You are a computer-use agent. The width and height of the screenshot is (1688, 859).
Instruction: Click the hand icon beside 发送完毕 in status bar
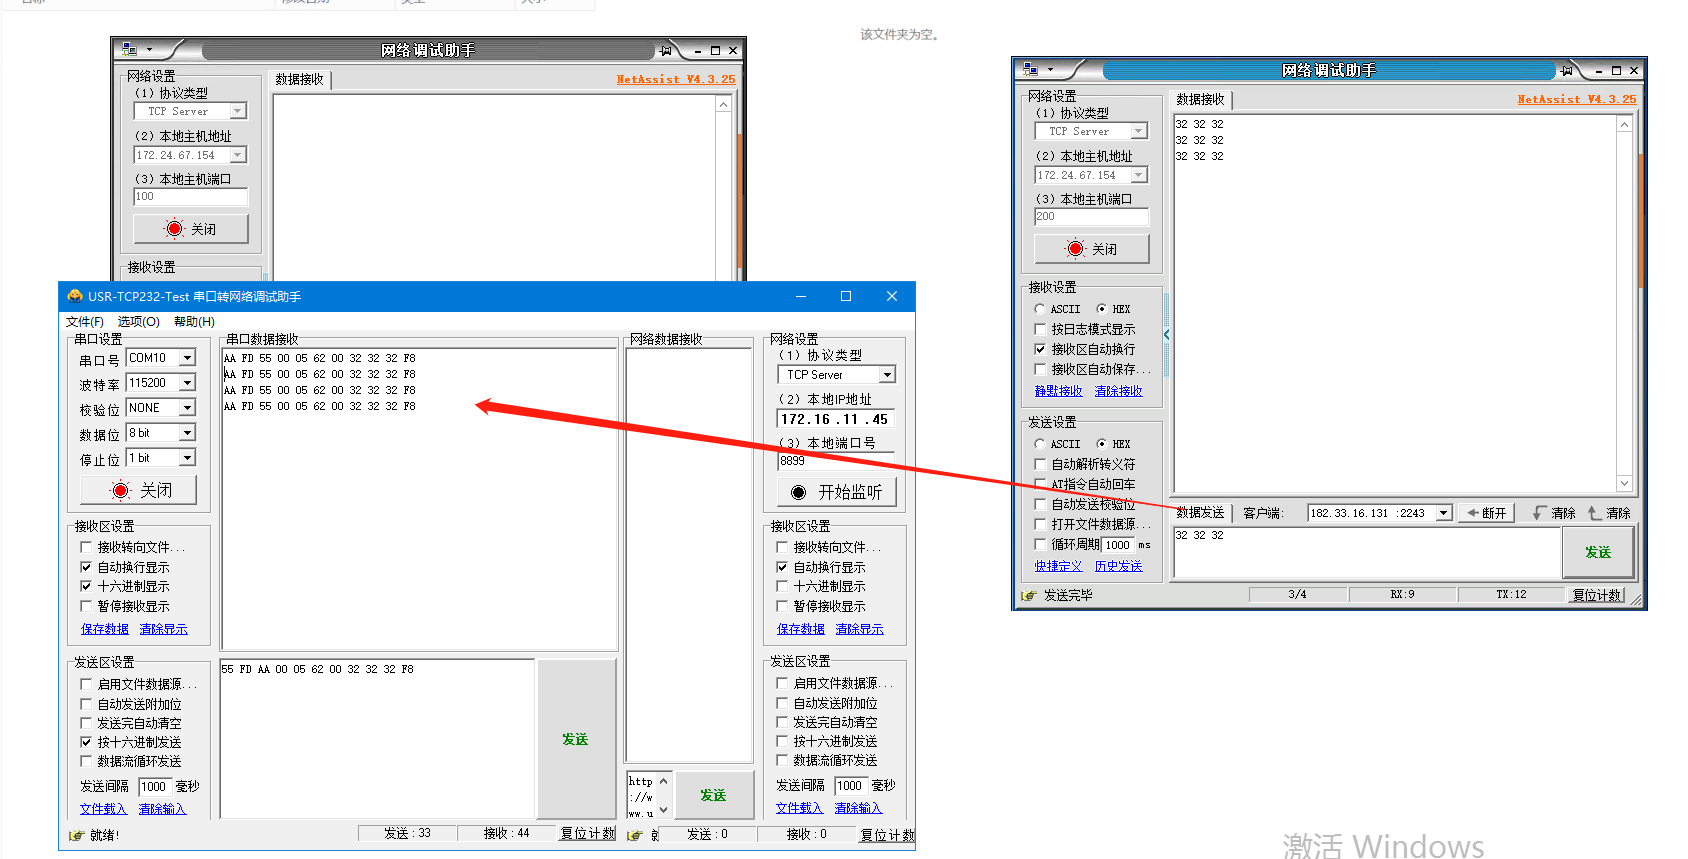[x=1028, y=595]
